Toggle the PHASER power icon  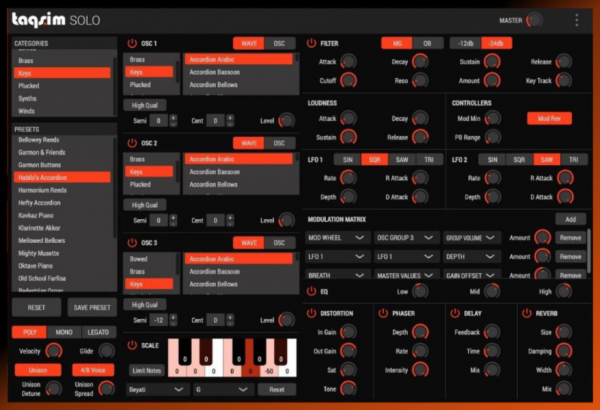click(383, 314)
